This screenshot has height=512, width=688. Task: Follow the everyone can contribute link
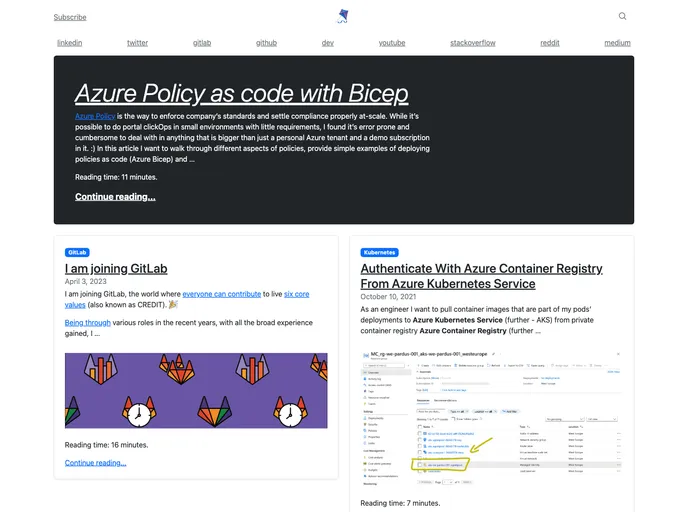click(x=222, y=294)
